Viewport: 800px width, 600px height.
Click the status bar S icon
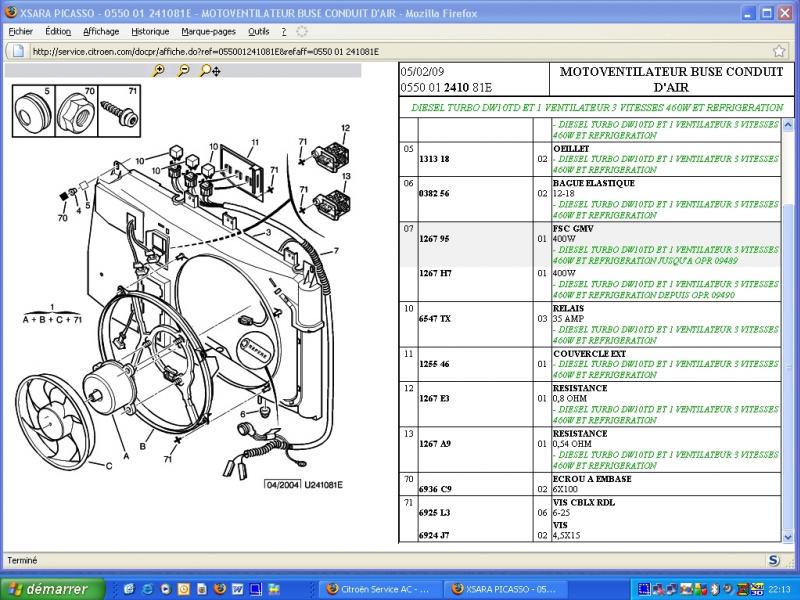pos(774,560)
